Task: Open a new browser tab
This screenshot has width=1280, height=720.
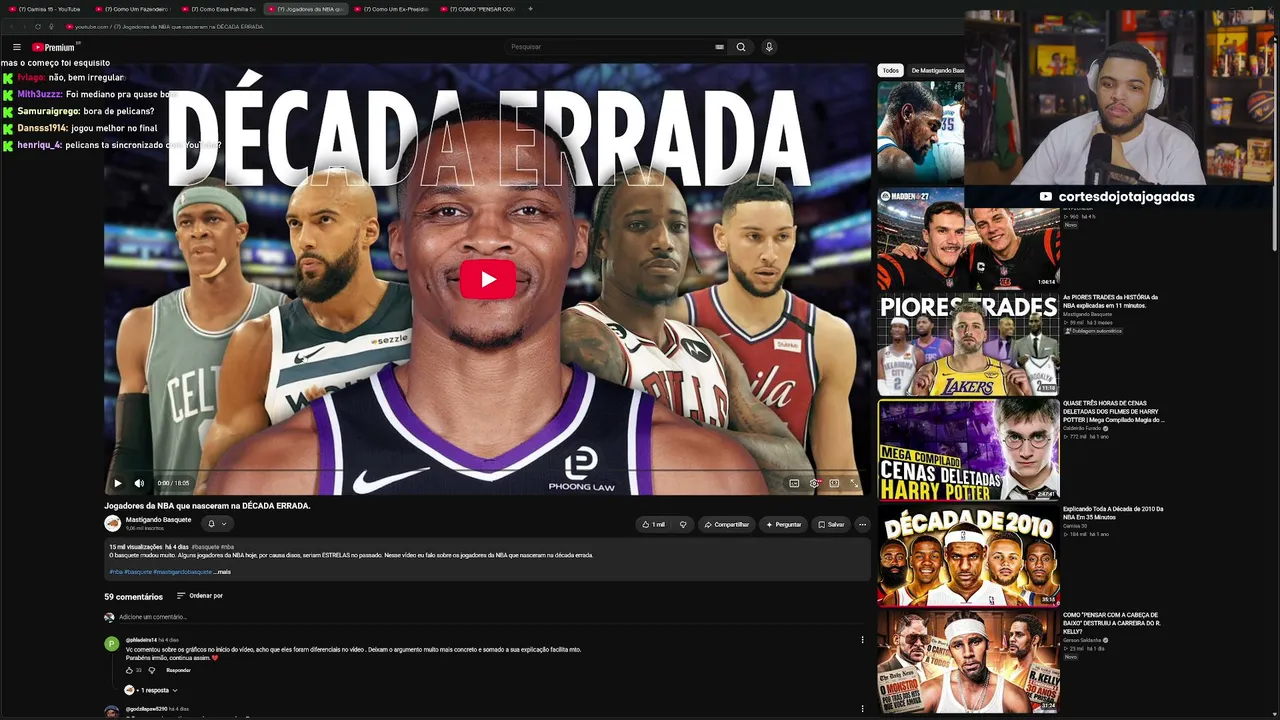Action: click(530, 9)
